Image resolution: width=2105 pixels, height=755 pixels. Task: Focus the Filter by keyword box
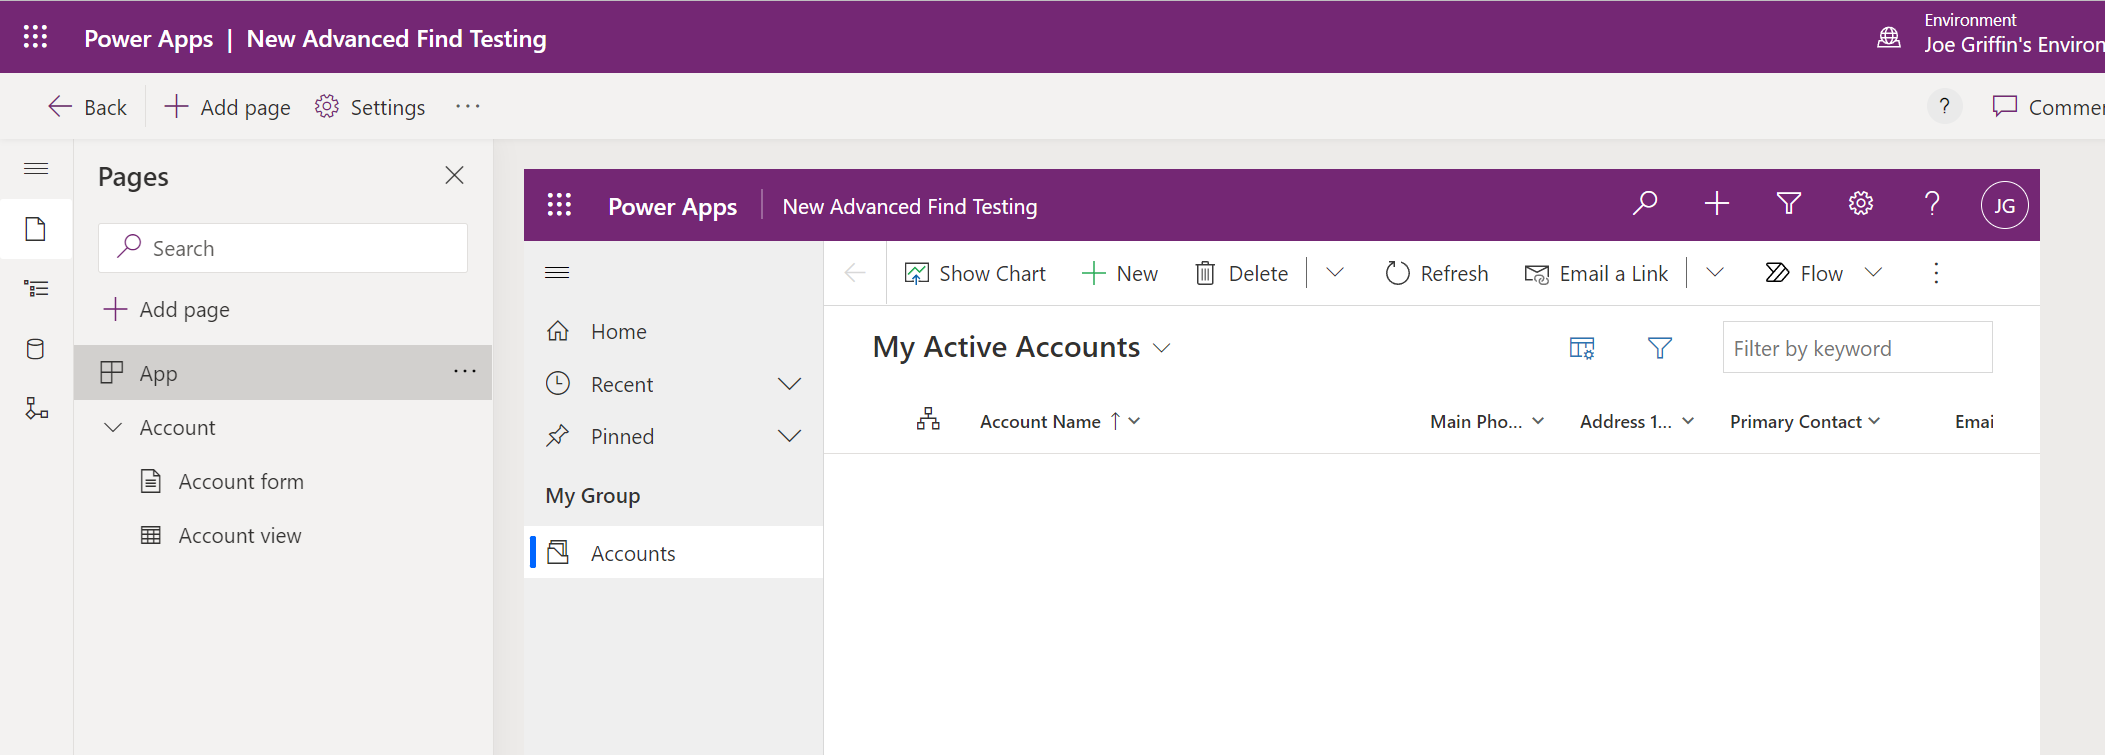point(1857,348)
